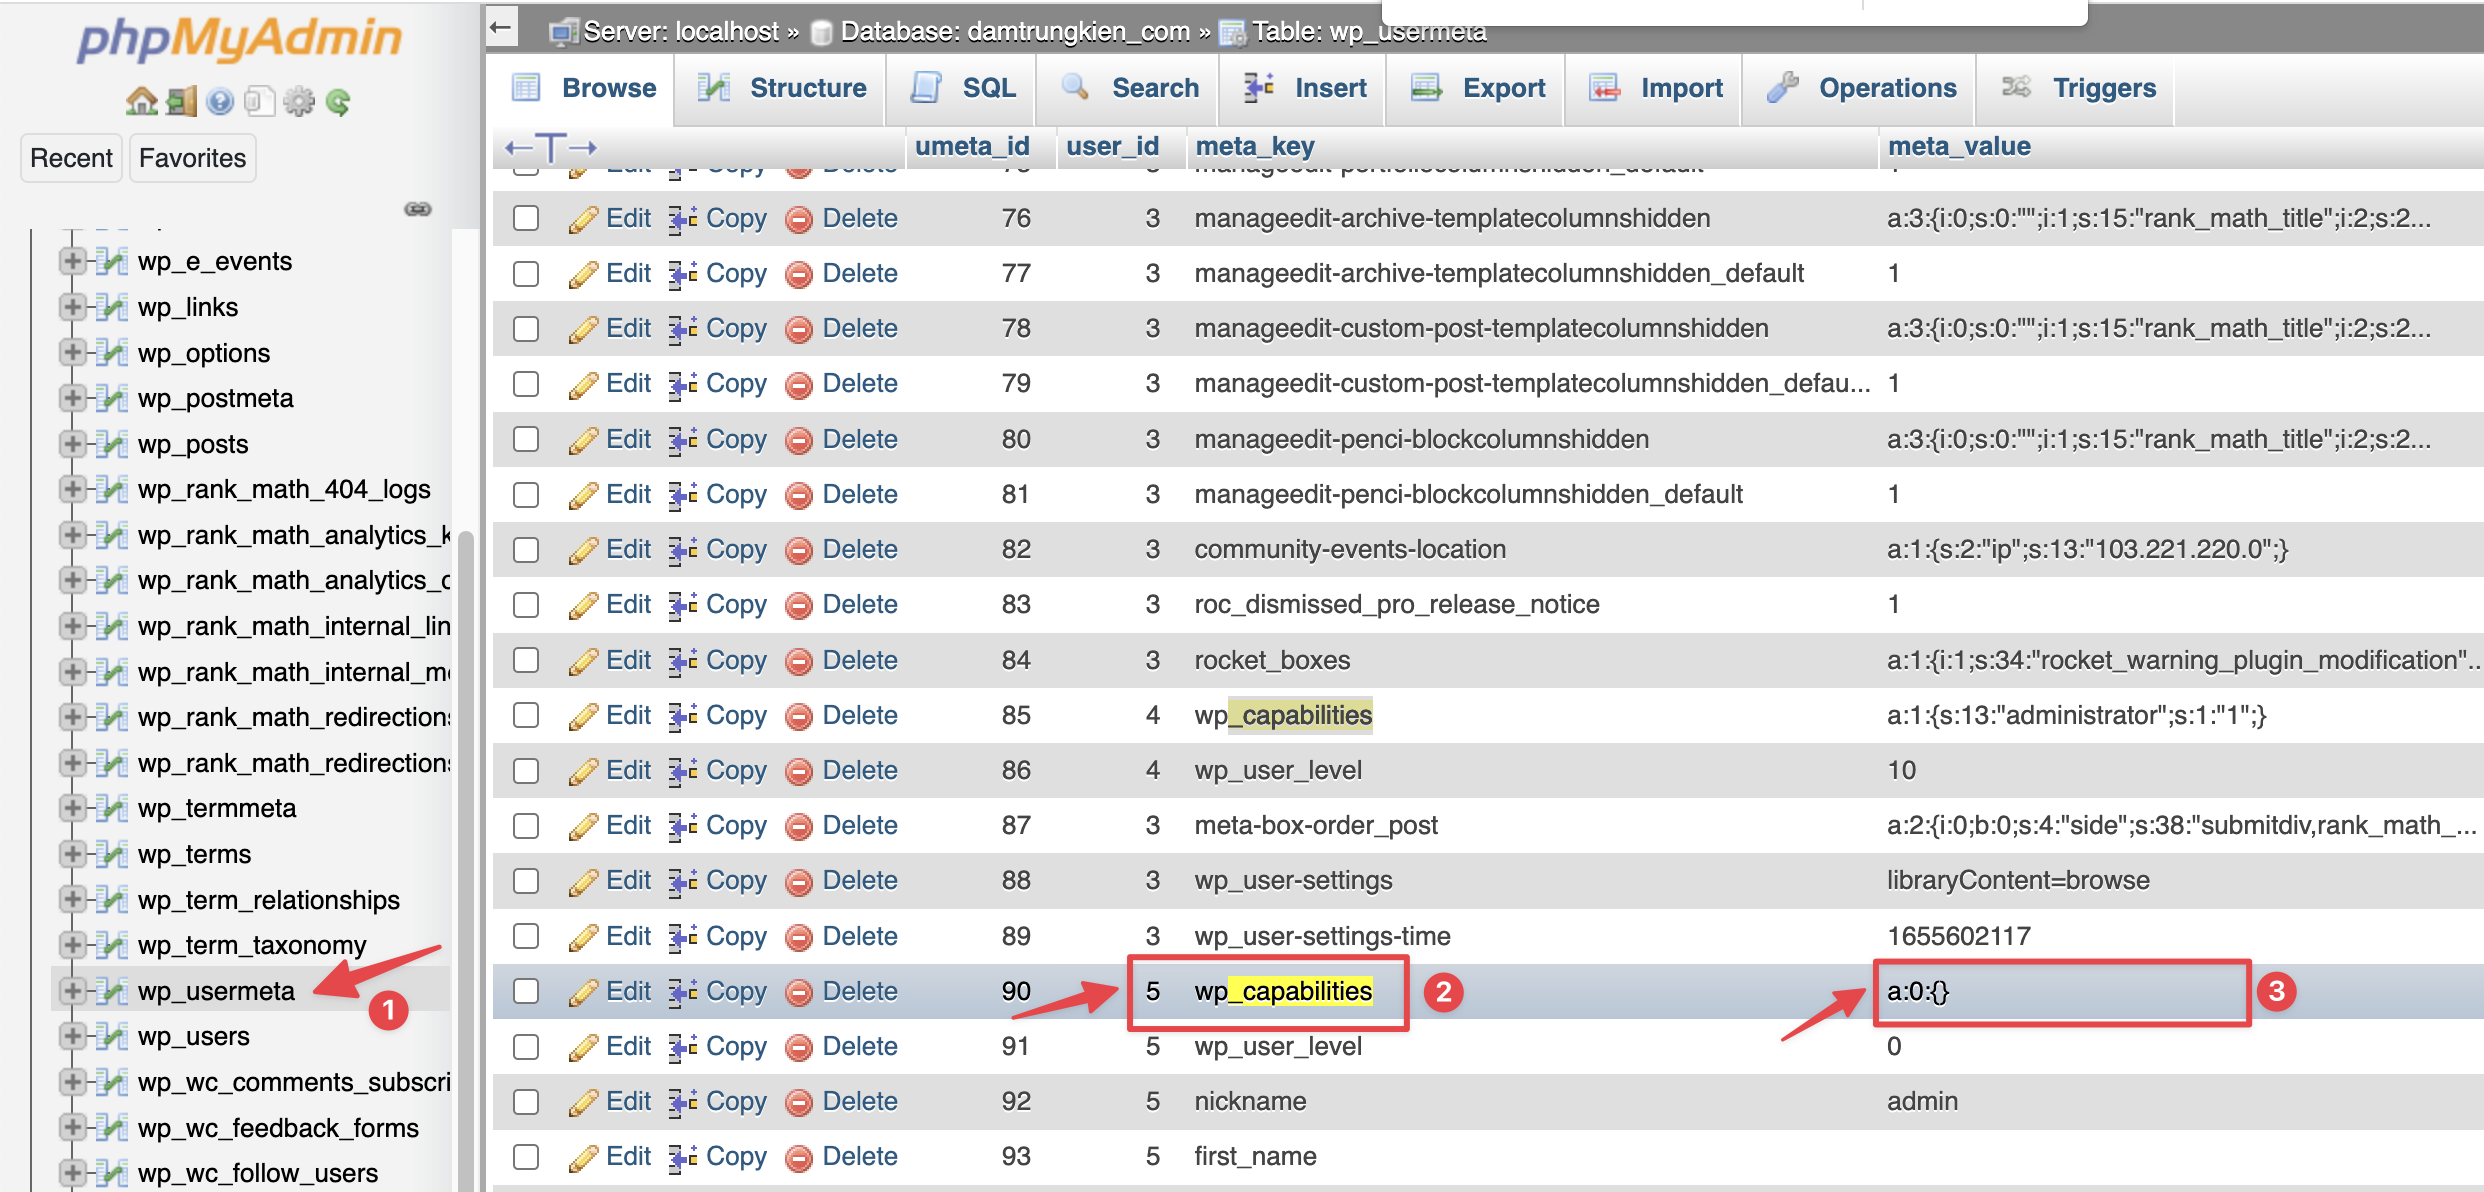Click Delete link for row 86 wp_user_level
Screen dimensions: 2484x1192
860,771
